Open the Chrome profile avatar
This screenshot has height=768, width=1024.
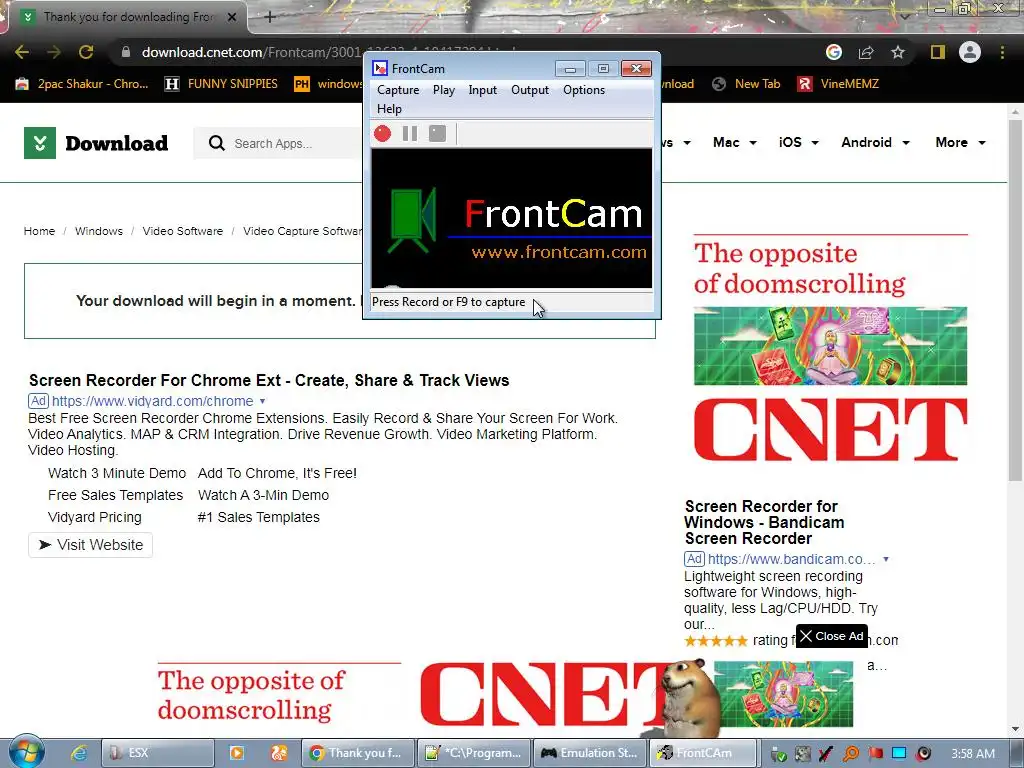970,52
